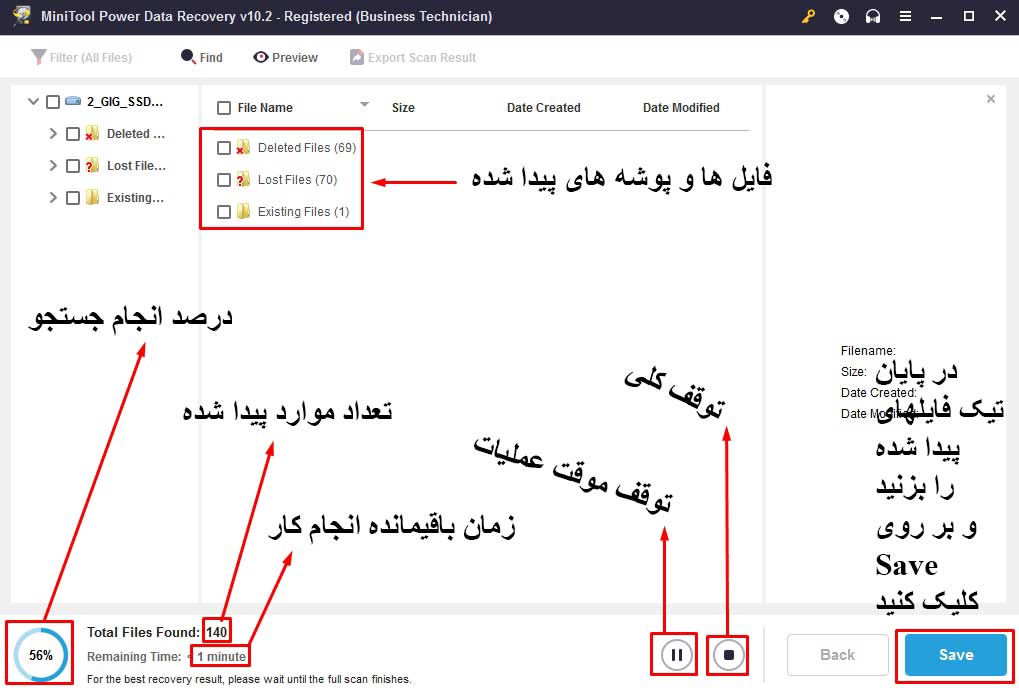Expand the Deleted tree node

[x=53, y=133]
